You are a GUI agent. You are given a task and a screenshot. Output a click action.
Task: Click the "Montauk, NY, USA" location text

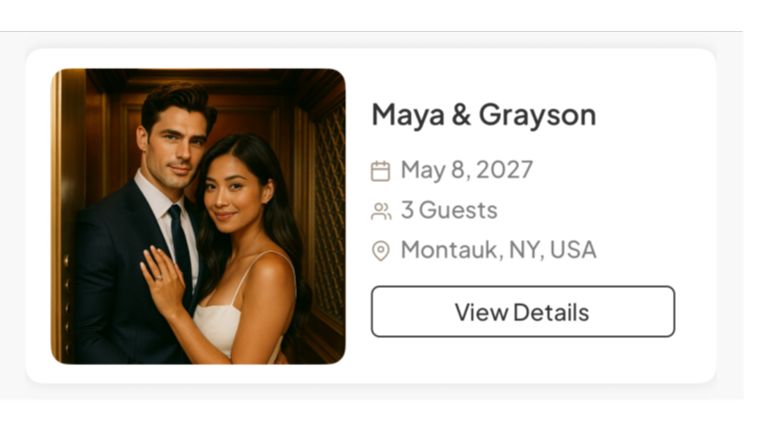(x=499, y=250)
